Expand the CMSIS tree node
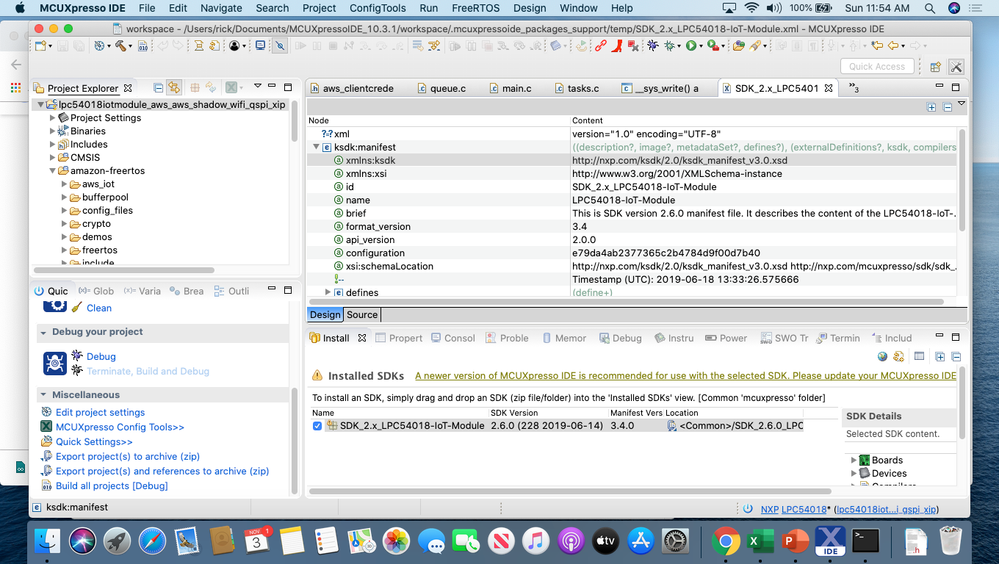The height and width of the screenshot is (564, 999). tap(52, 157)
